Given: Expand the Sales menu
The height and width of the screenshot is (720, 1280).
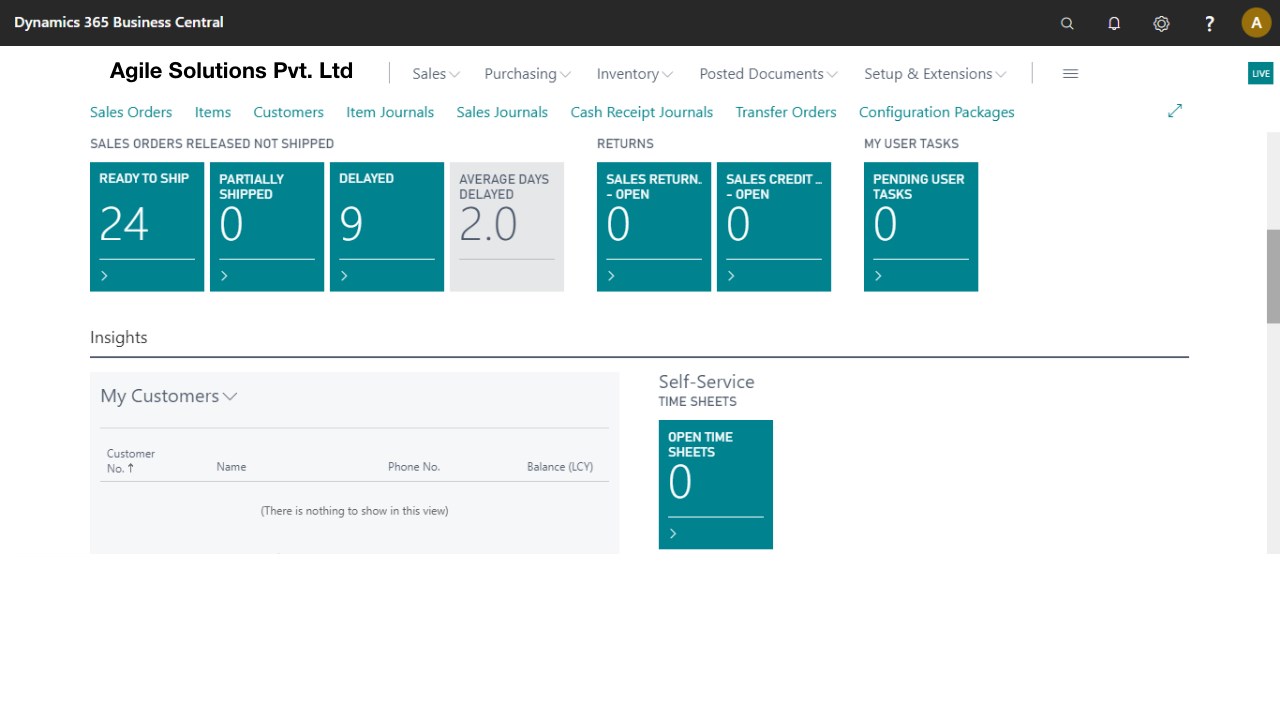Looking at the screenshot, I should [436, 74].
